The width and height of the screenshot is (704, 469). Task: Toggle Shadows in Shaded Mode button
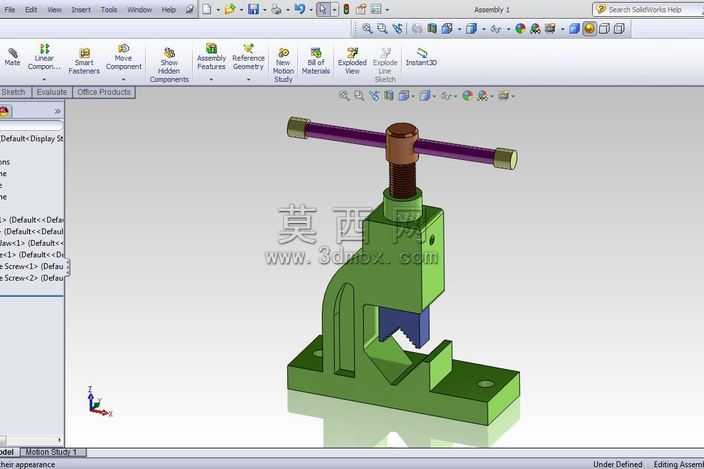(x=590, y=29)
